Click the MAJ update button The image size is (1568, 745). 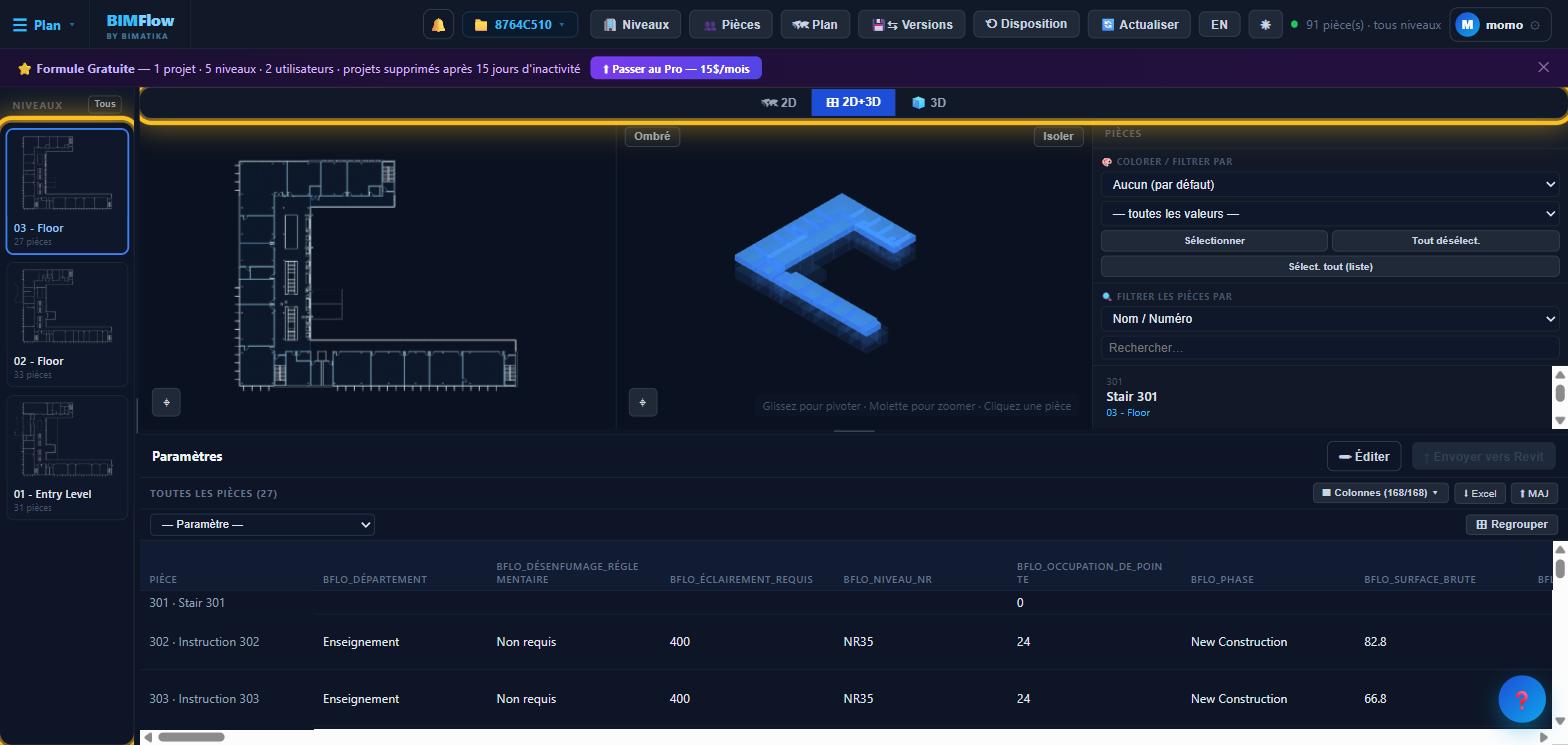[x=1534, y=493]
